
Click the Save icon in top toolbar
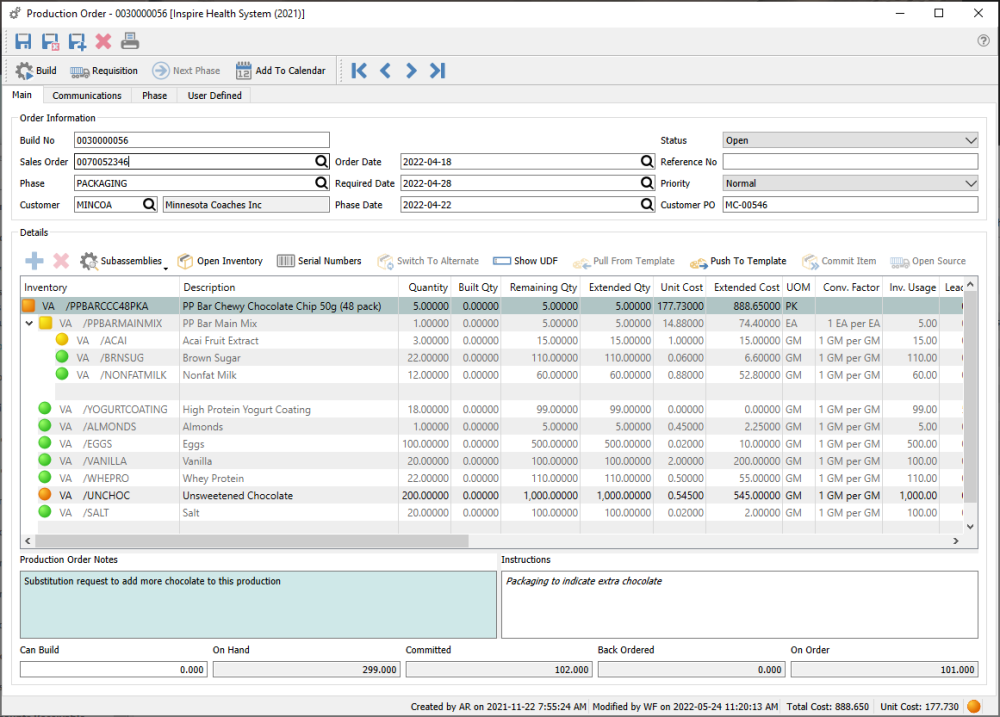coord(23,41)
